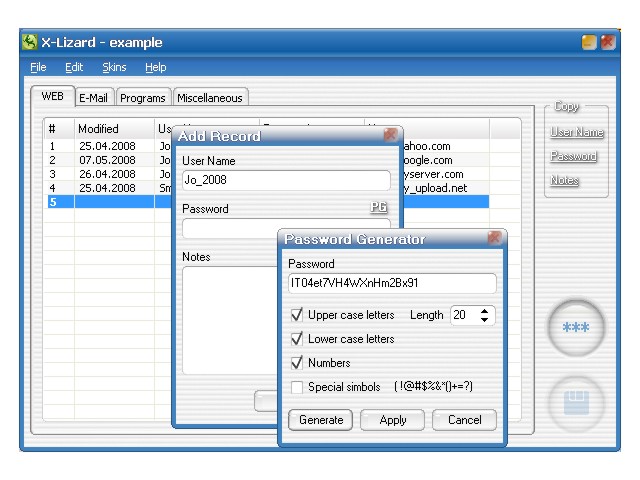The width and height of the screenshot is (640, 480).
Task: Click the Apply button
Action: [x=393, y=420]
